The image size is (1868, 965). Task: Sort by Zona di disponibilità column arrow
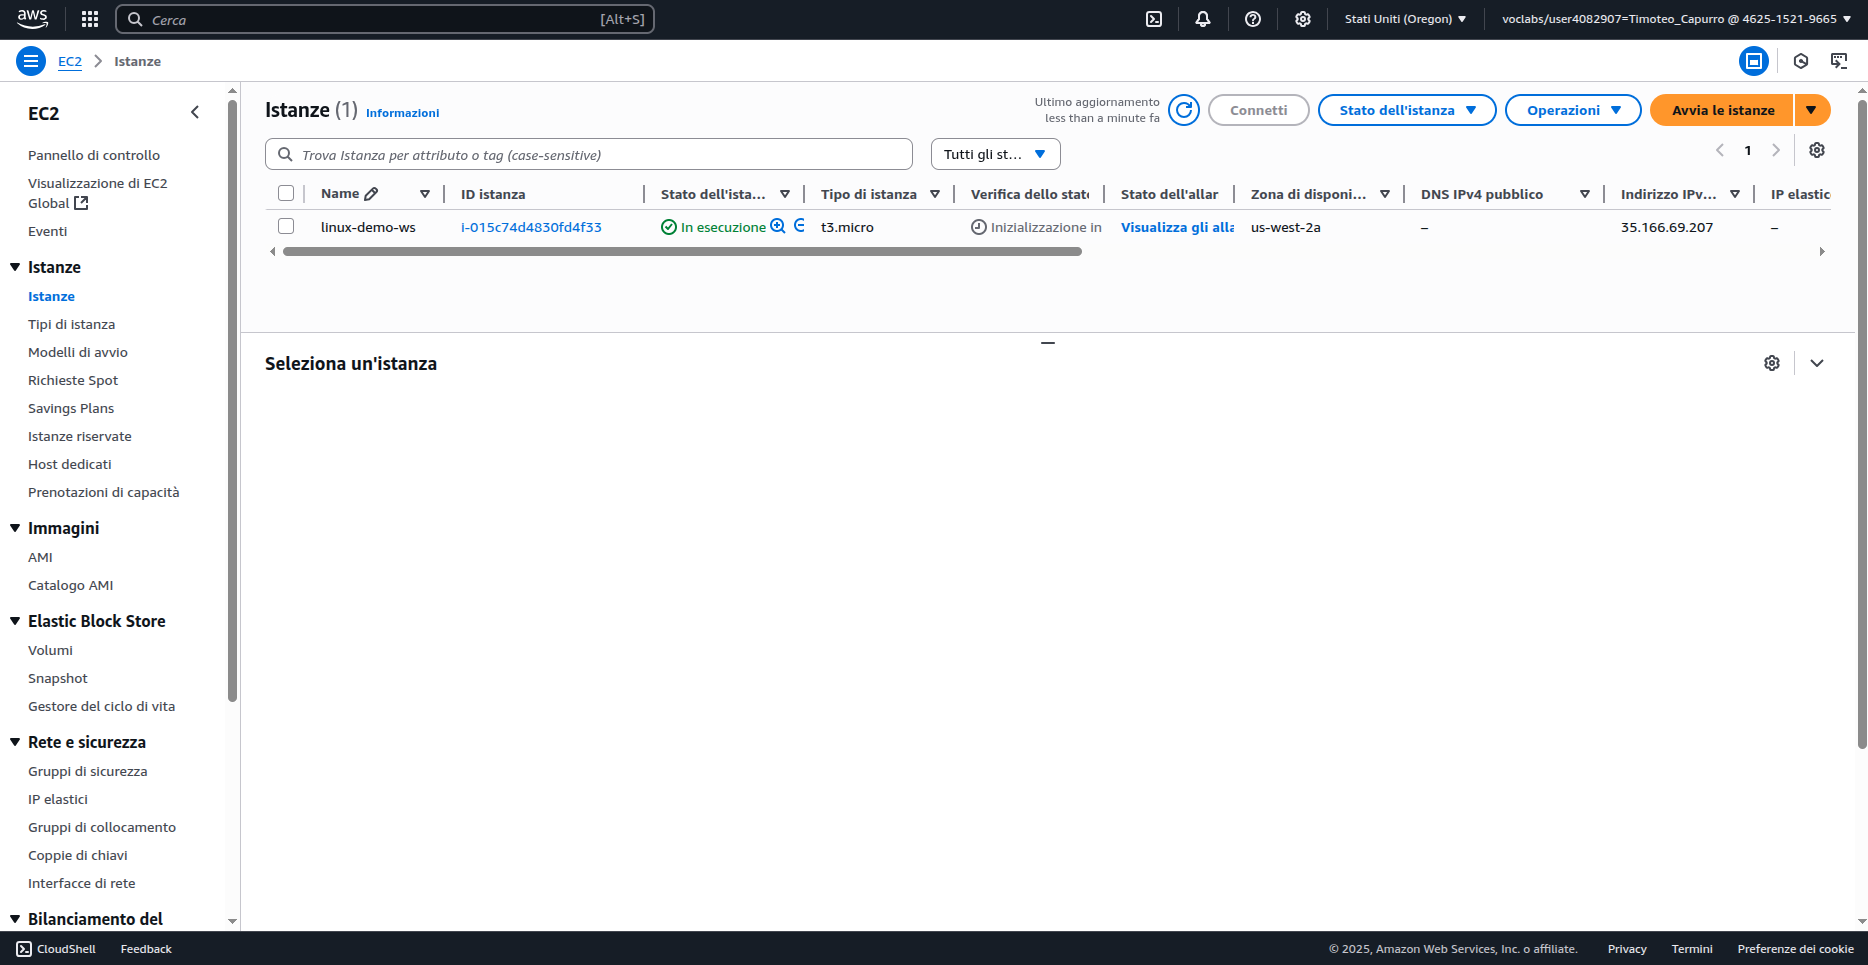click(1385, 194)
